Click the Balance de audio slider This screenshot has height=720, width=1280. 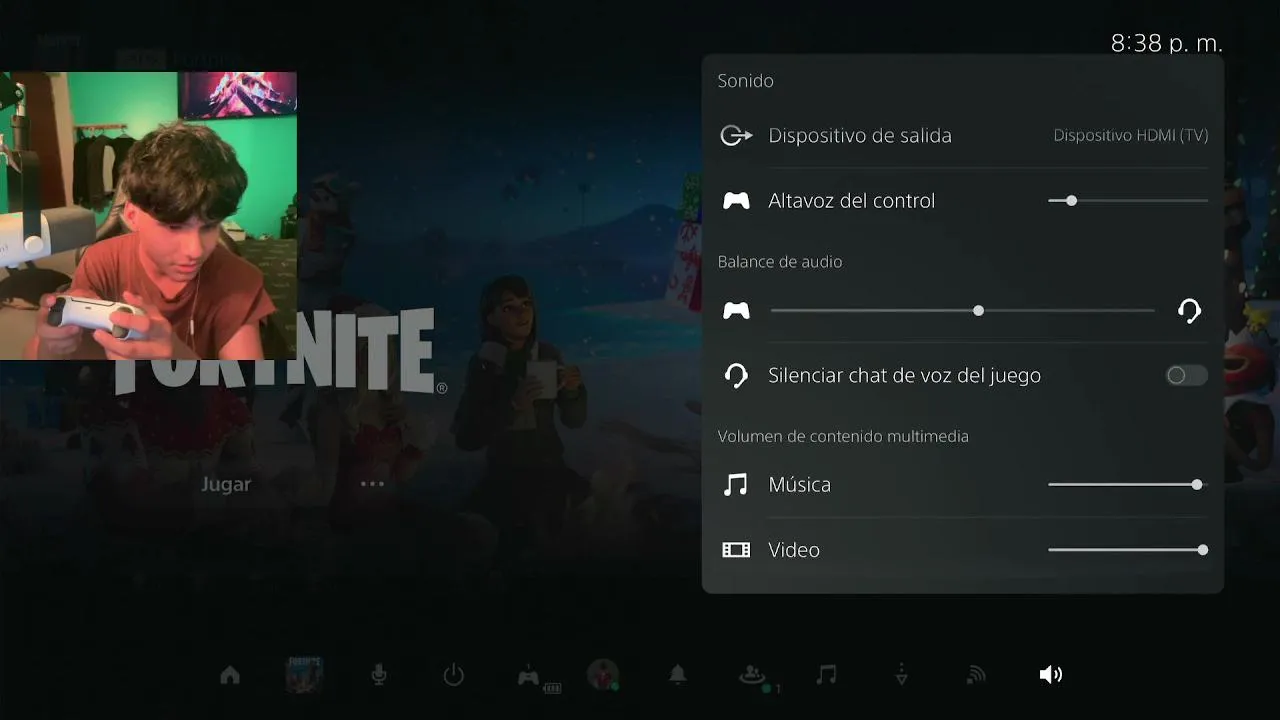tap(963, 311)
